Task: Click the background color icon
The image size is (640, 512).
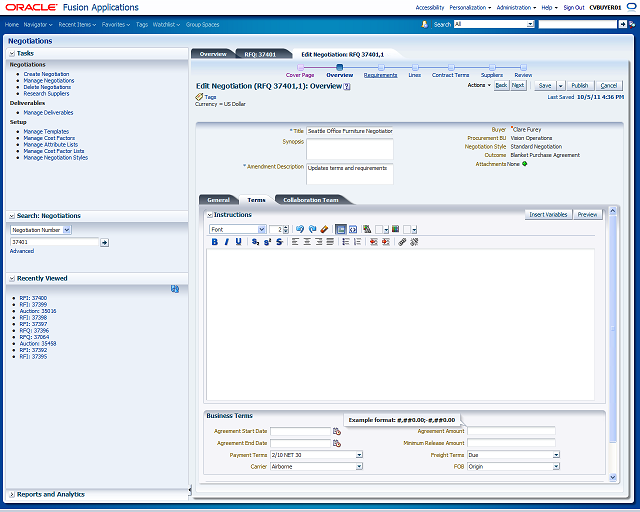Action: 395,229
